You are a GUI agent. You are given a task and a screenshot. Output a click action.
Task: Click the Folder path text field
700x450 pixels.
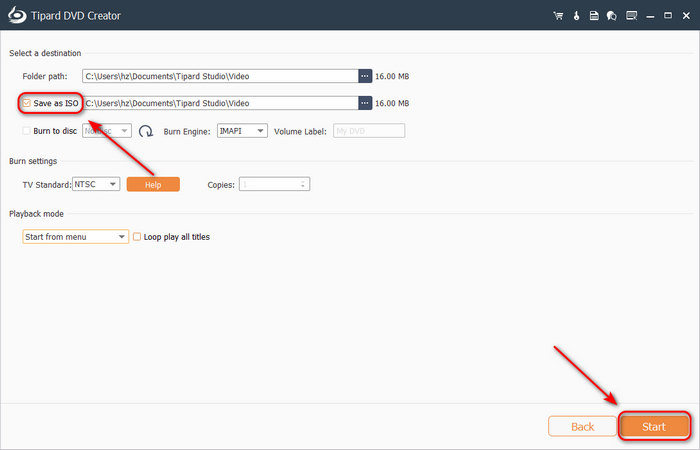[220, 76]
